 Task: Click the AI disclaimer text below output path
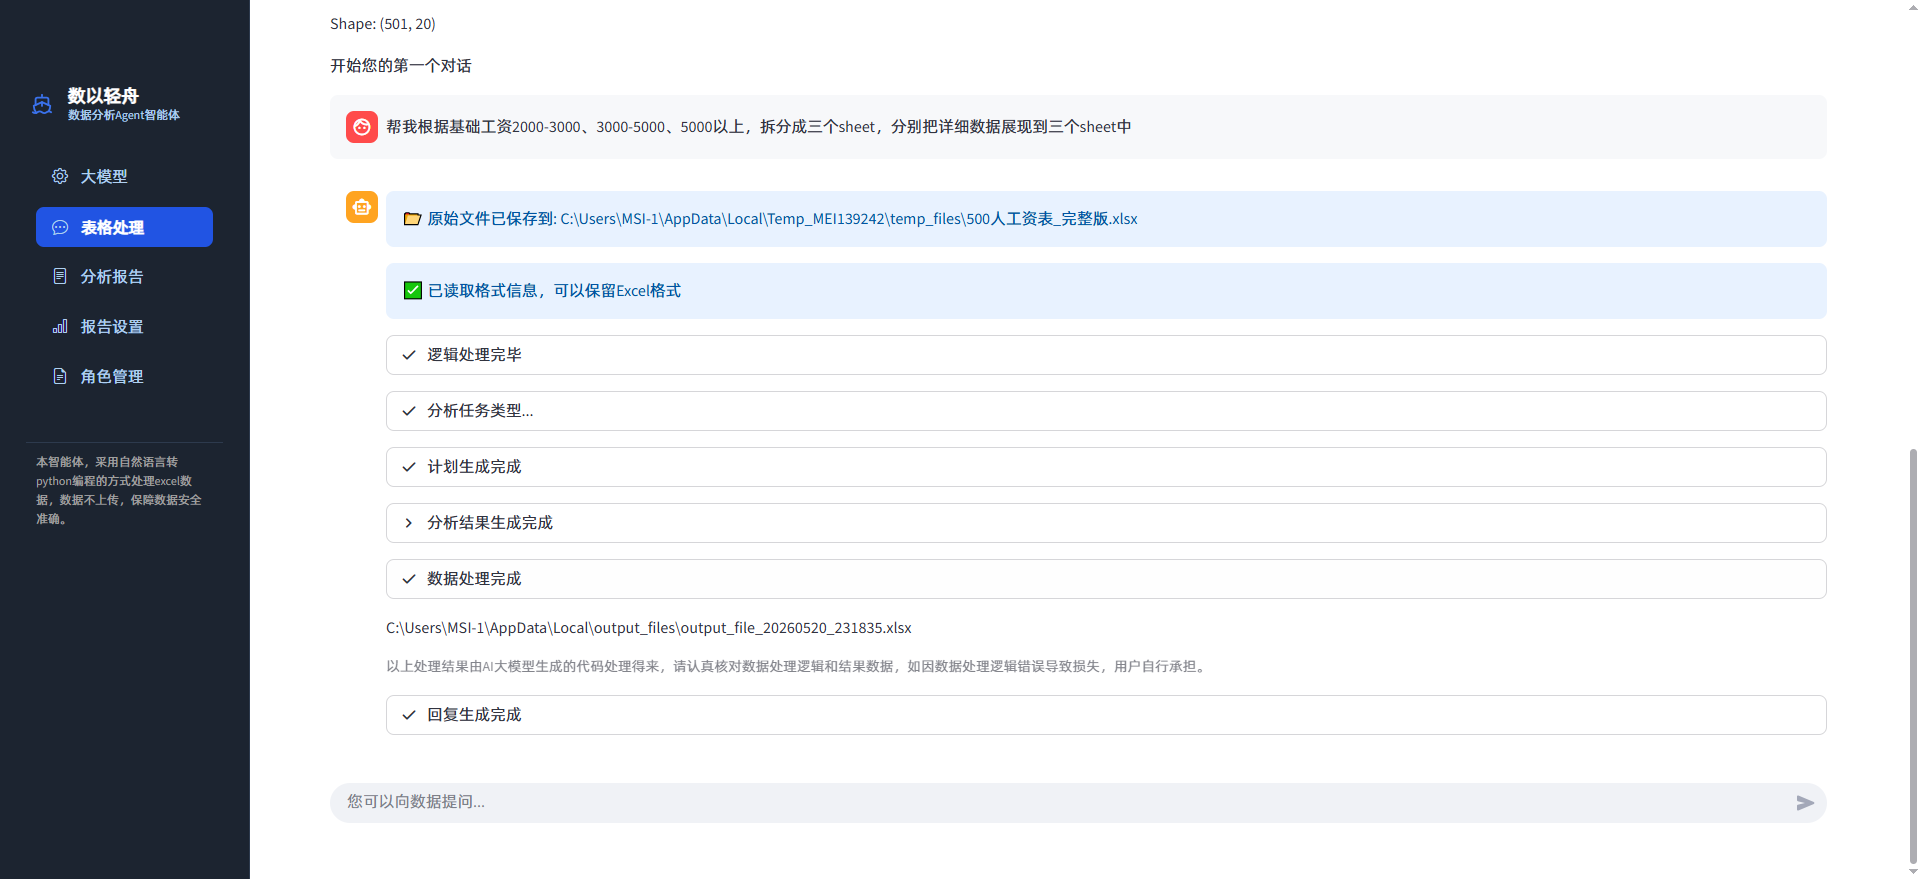tap(798, 666)
